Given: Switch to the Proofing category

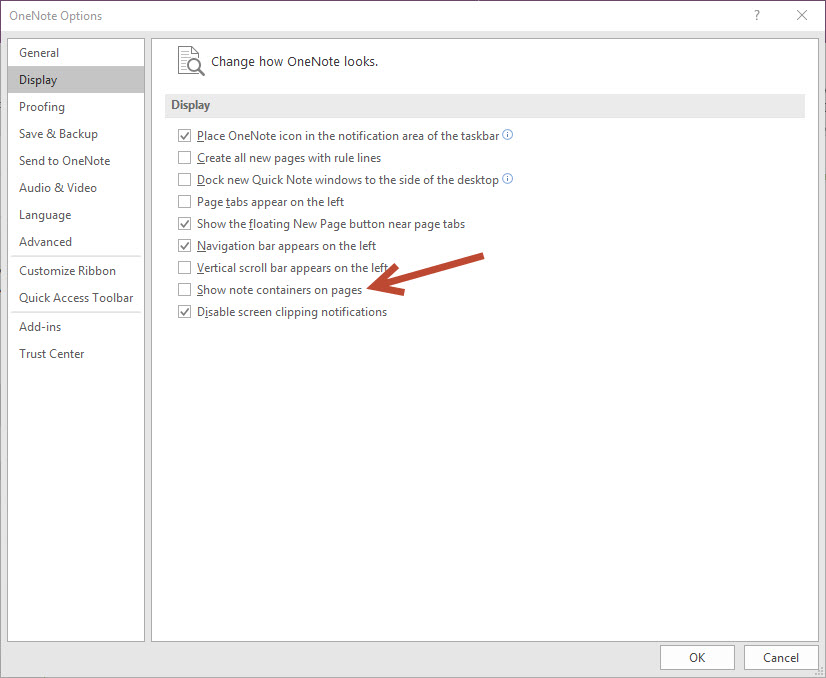Looking at the screenshot, I should click(x=42, y=107).
